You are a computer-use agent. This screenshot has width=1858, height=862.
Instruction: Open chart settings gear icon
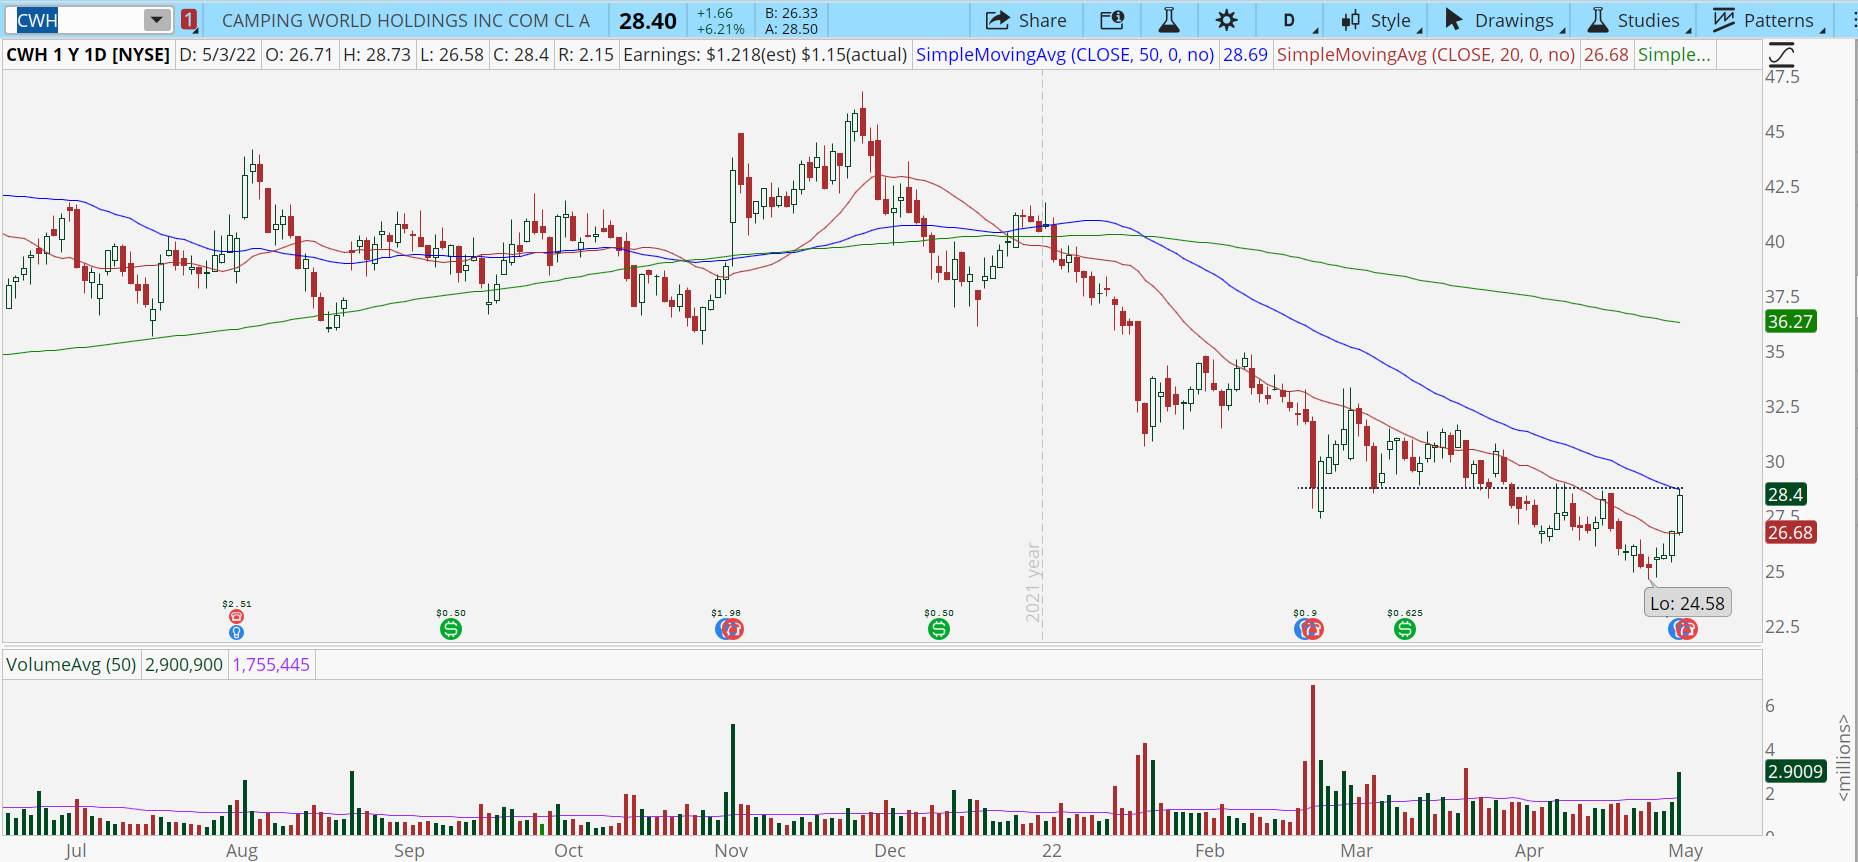(1226, 20)
